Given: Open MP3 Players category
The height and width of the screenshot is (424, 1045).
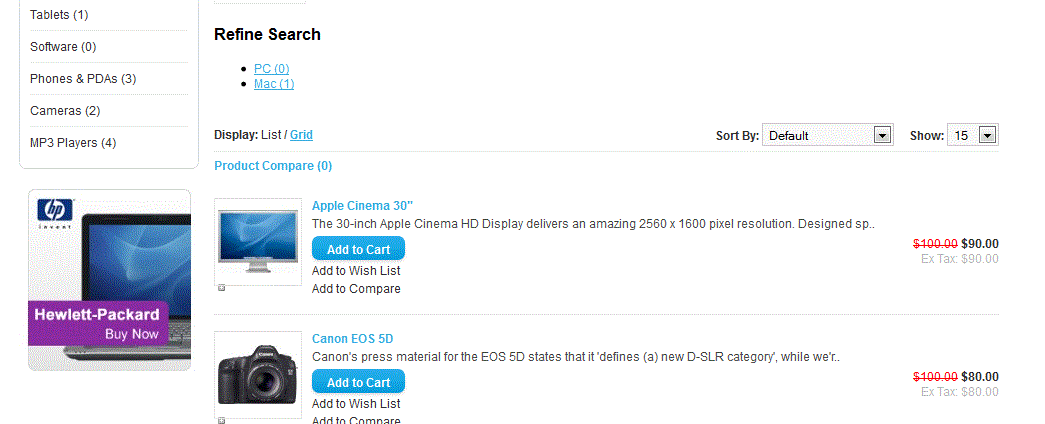Looking at the screenshot, I should click(73, 143).
